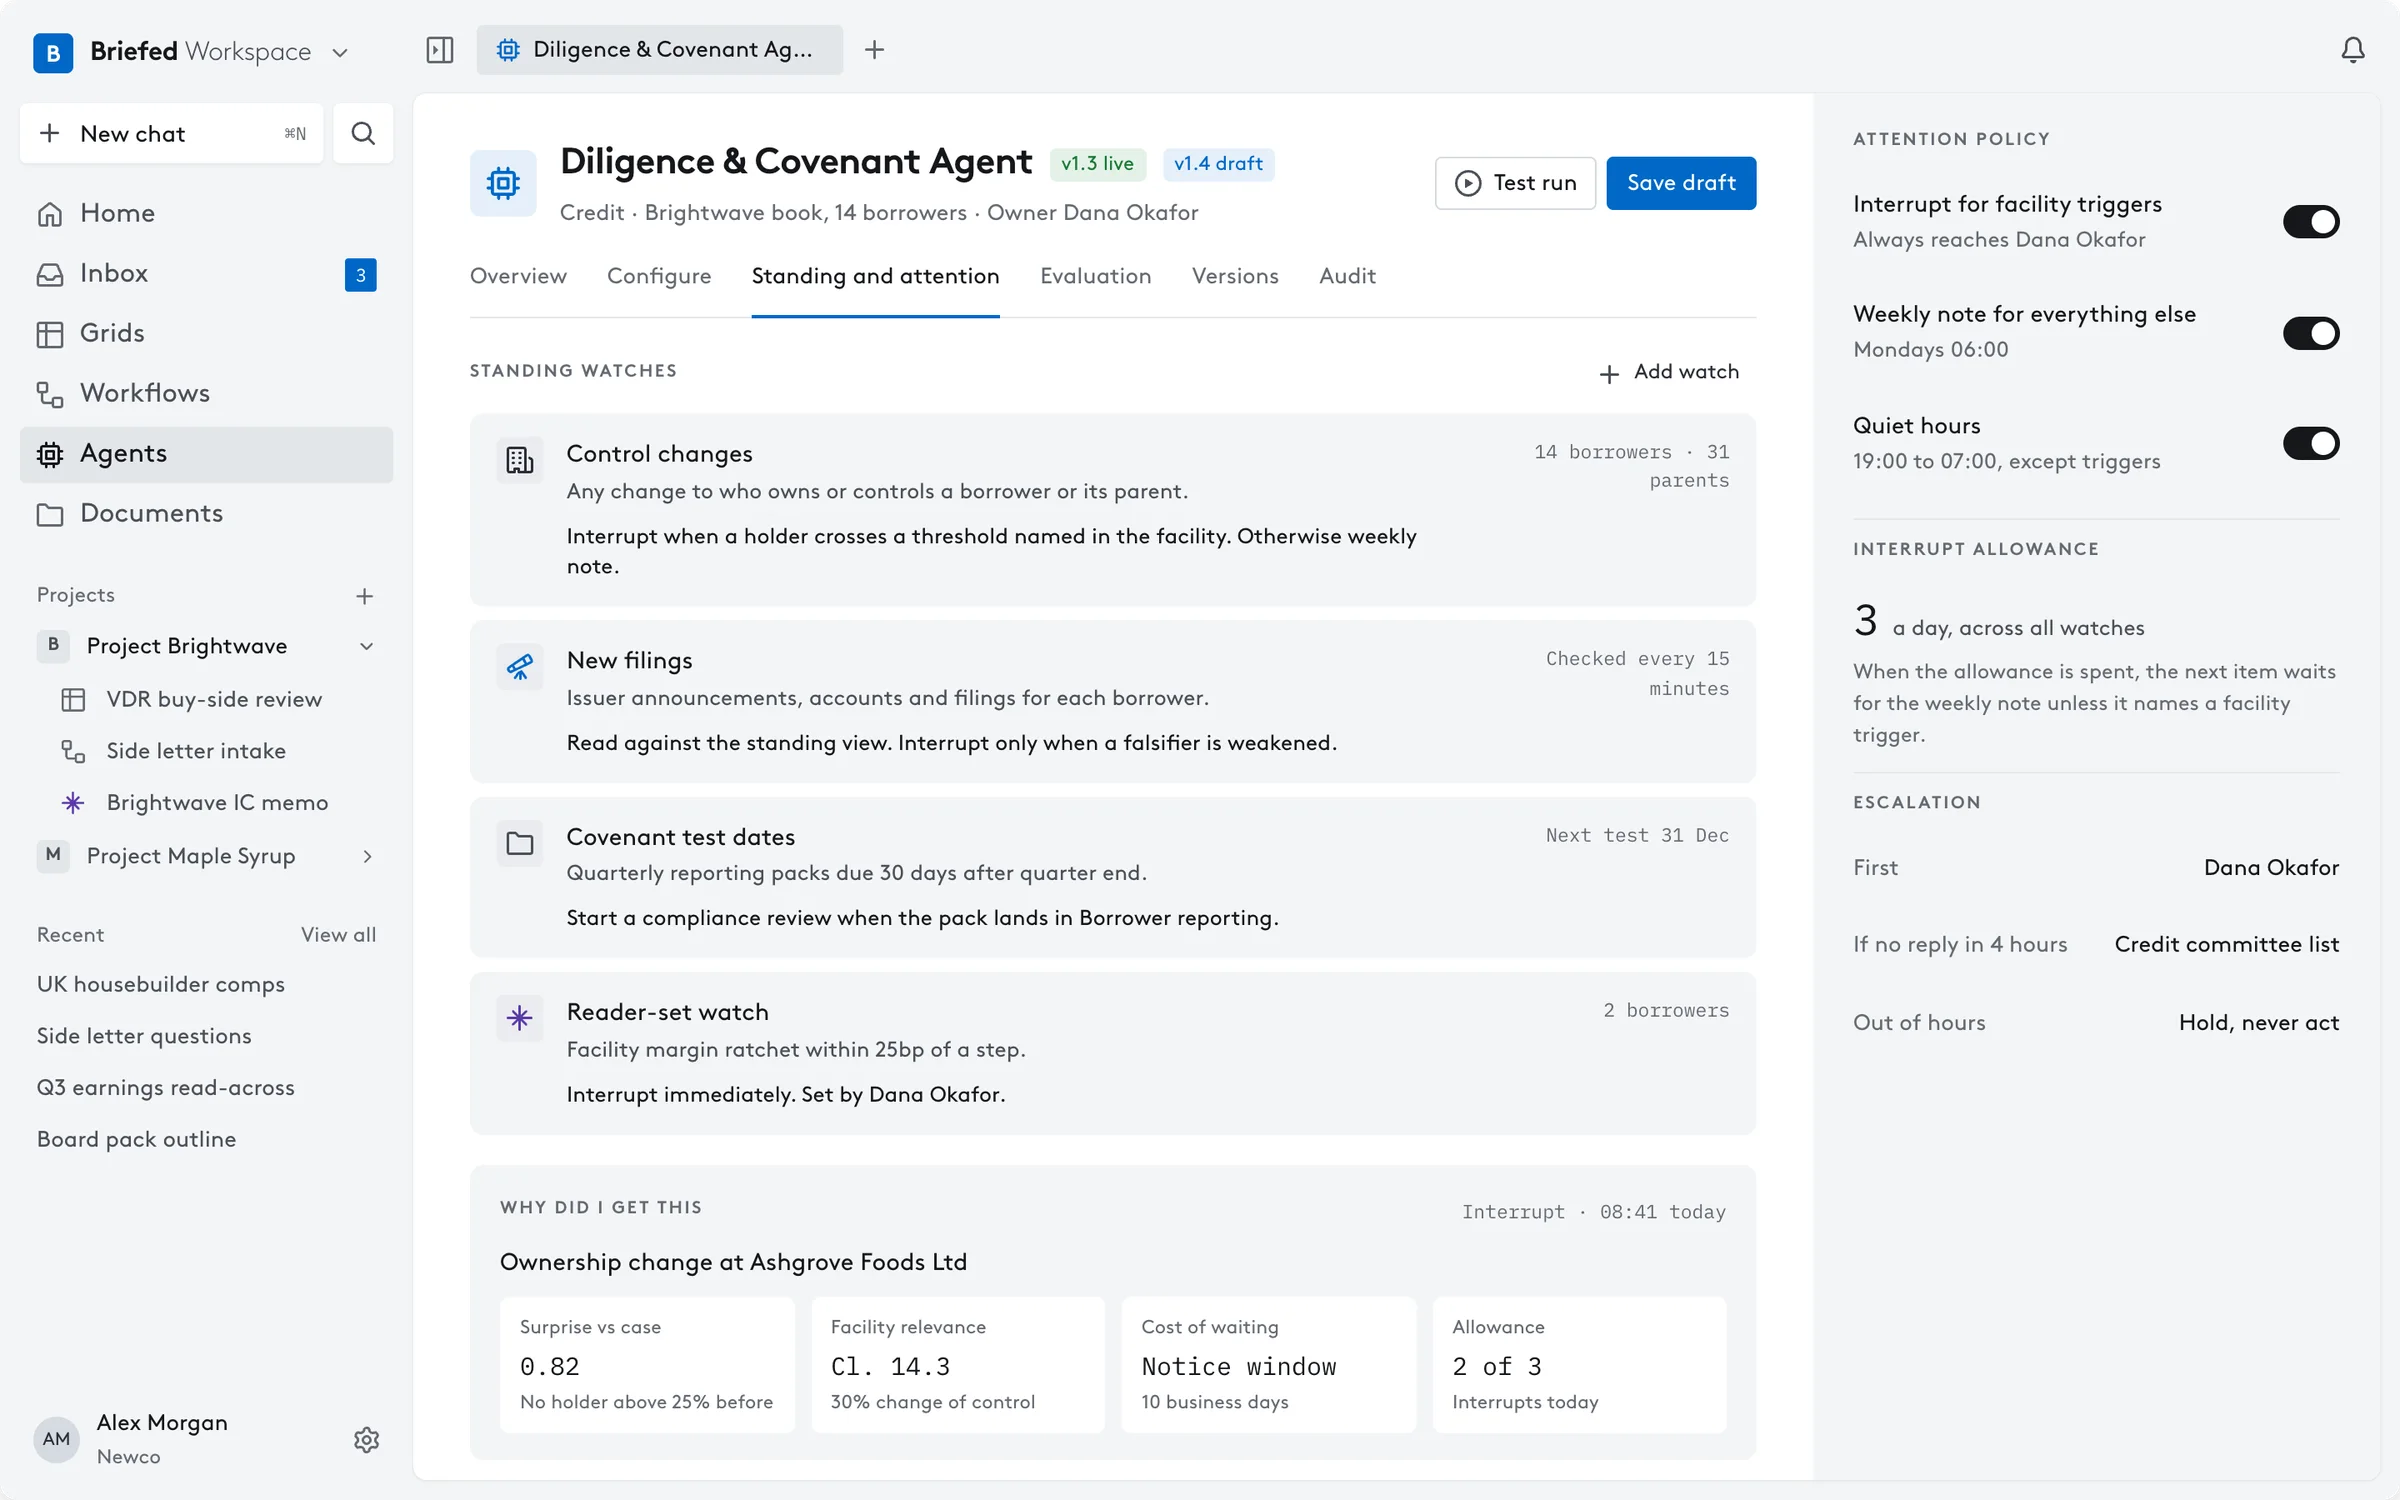The image size is (2400, 1500).
Task: Open Workflows in the sidebar
Action: pos(206,393)
